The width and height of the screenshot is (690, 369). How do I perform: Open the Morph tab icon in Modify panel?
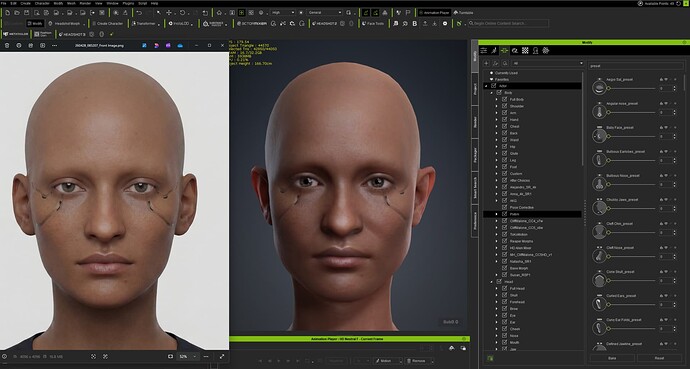pos(504,51)
